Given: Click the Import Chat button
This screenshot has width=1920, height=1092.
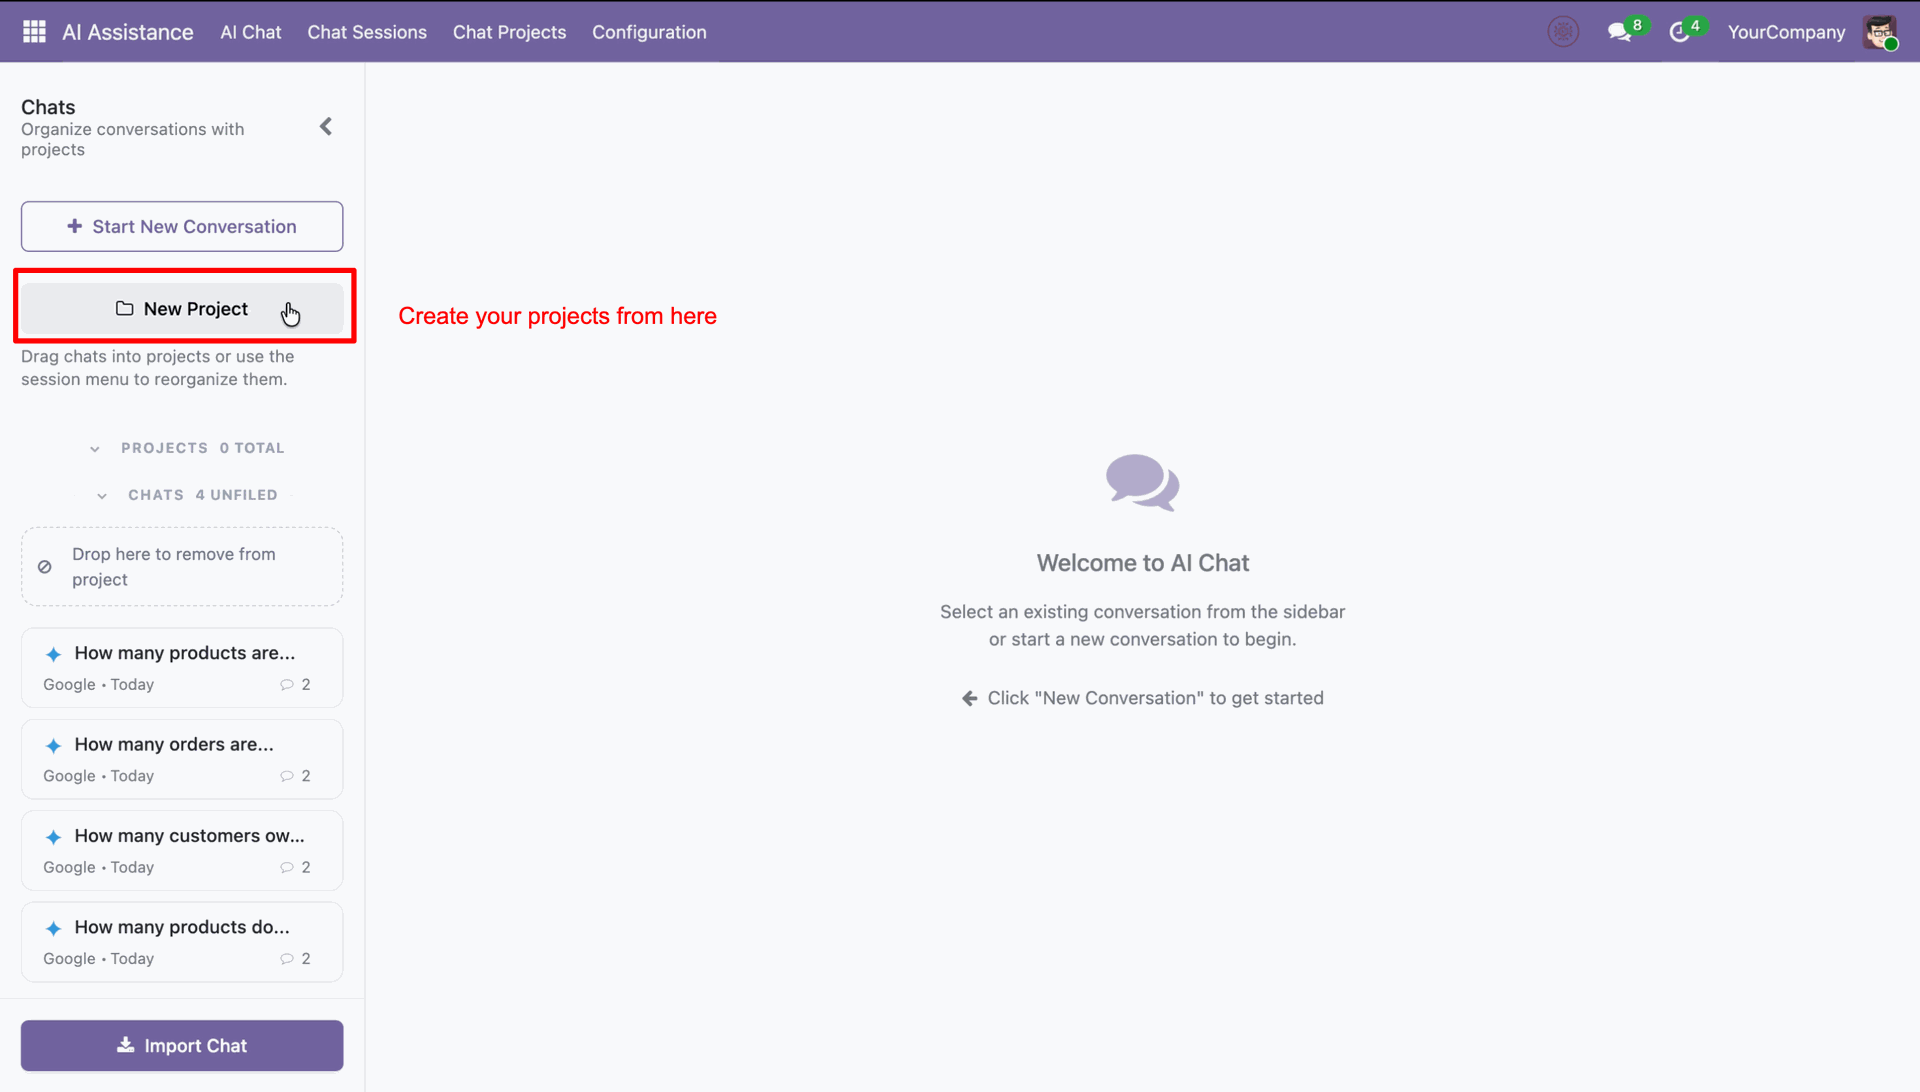Looking at the screenshot, I should tap(182, 1046).
